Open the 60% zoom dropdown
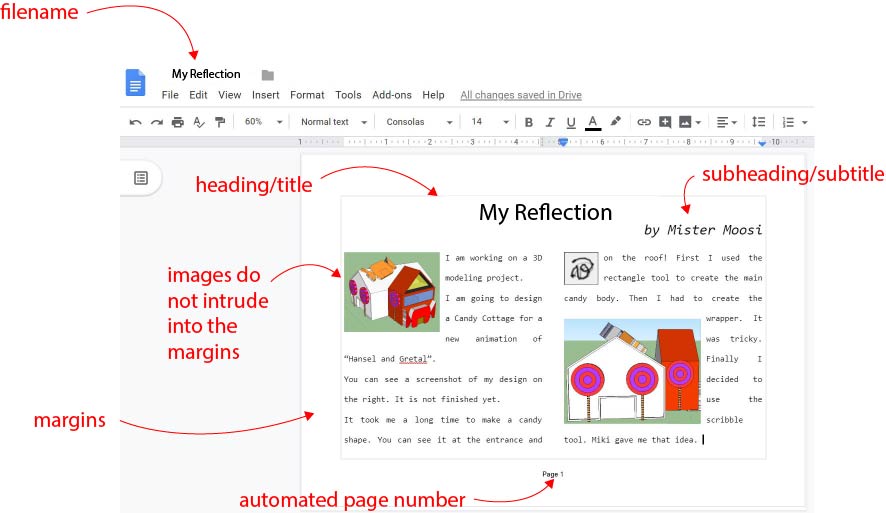Viewport: 886px width, 513px height. click(263, 122)
